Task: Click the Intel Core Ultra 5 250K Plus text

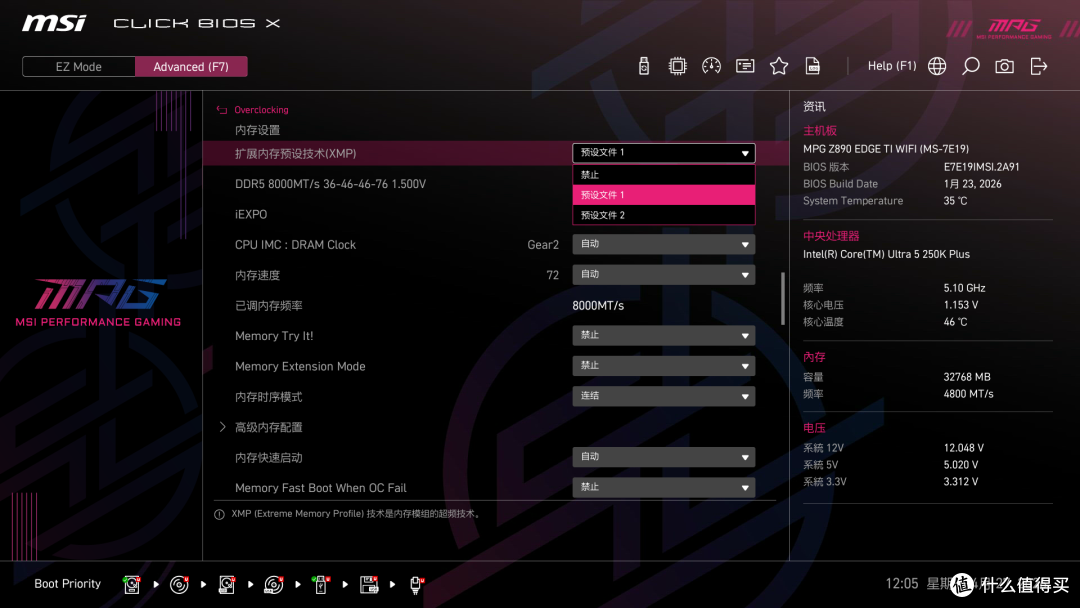Action: [886, 254]
